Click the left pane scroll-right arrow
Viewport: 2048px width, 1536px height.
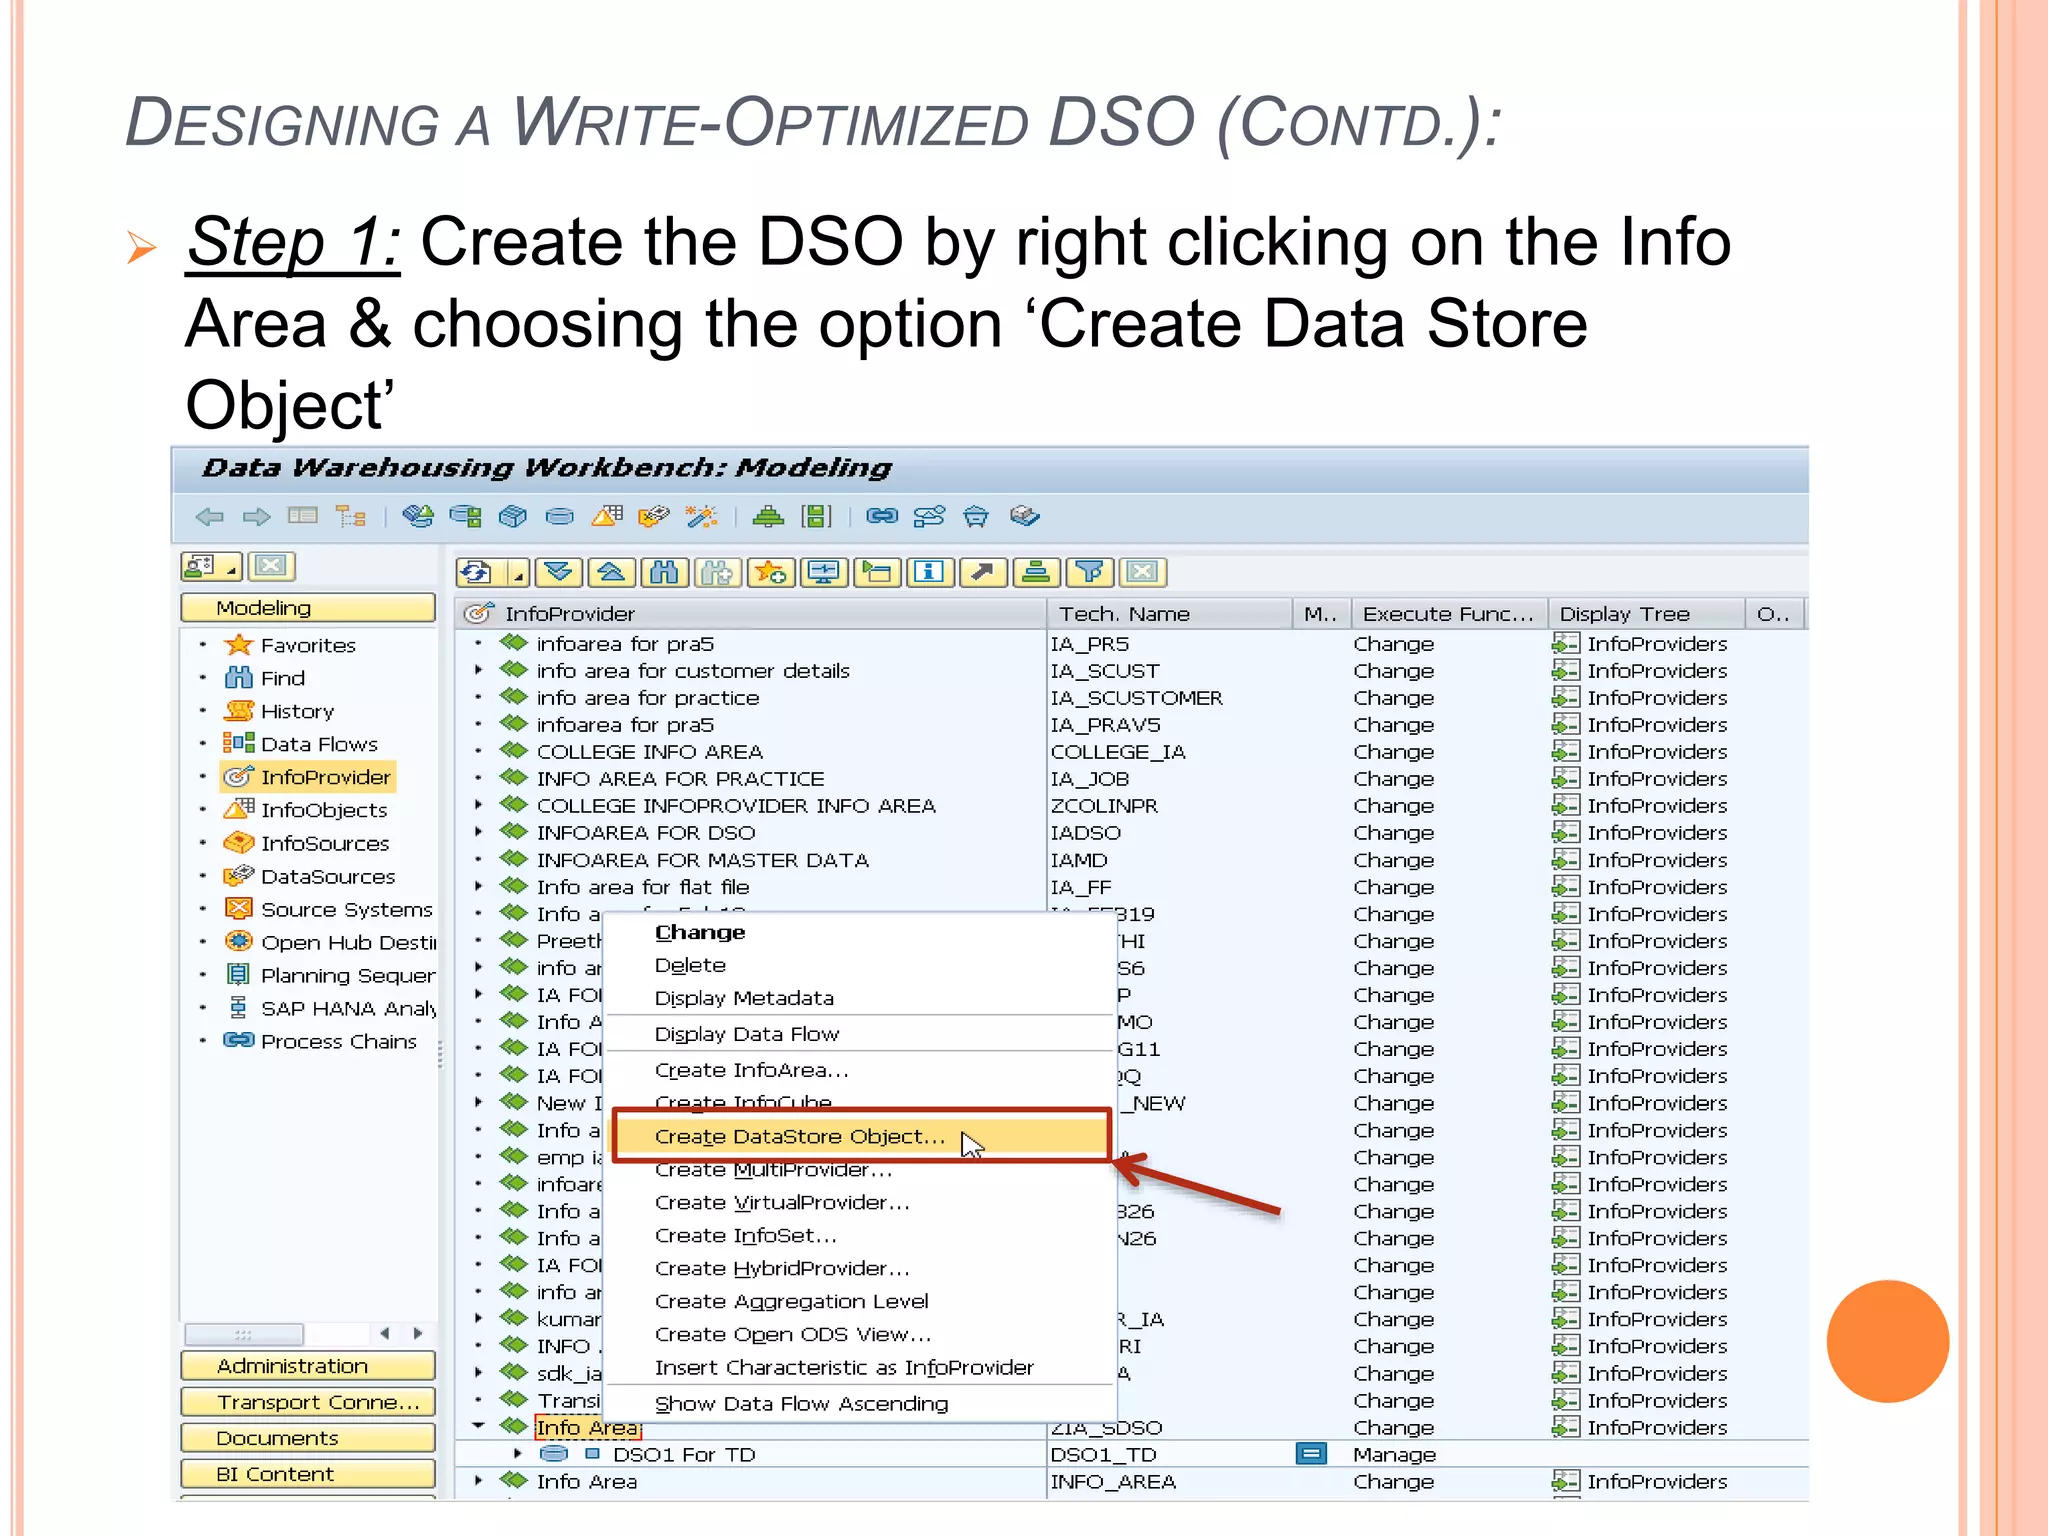(418, 1333)
